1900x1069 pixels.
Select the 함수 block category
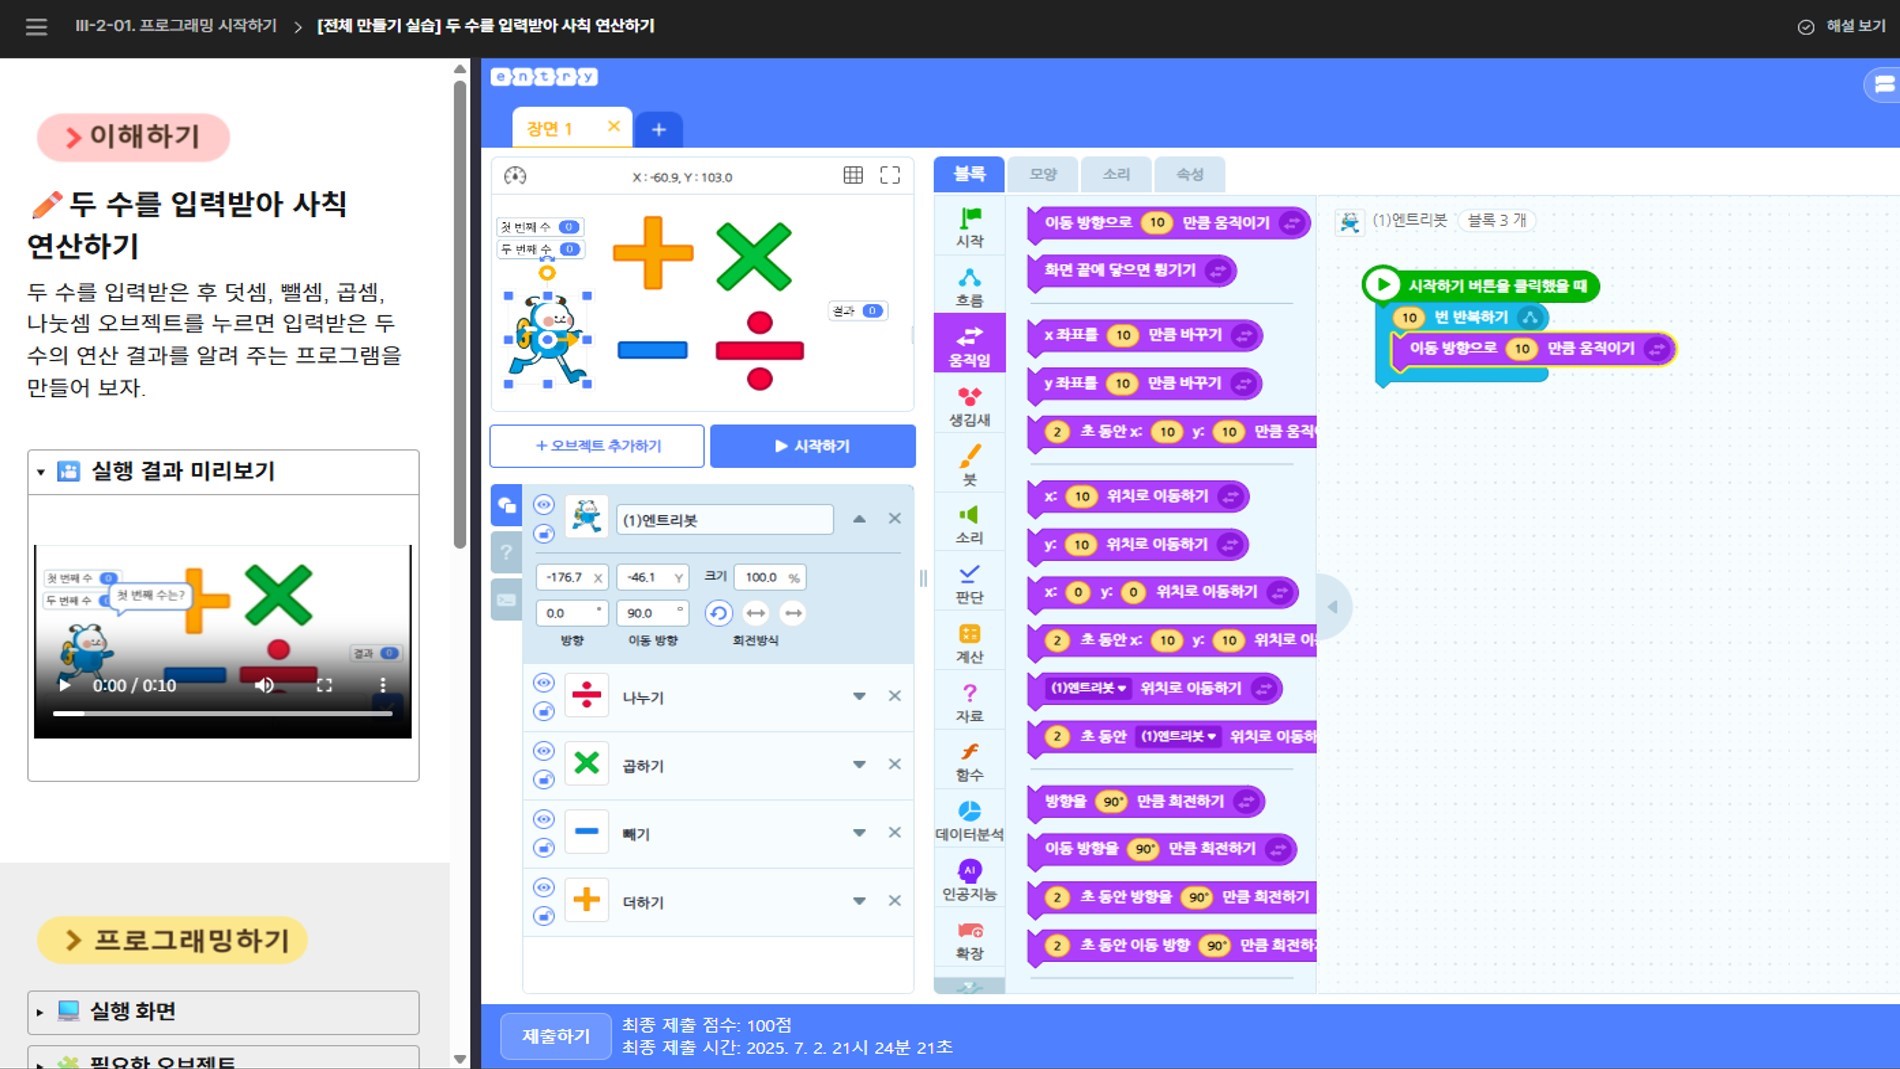[x=969, y=761]
